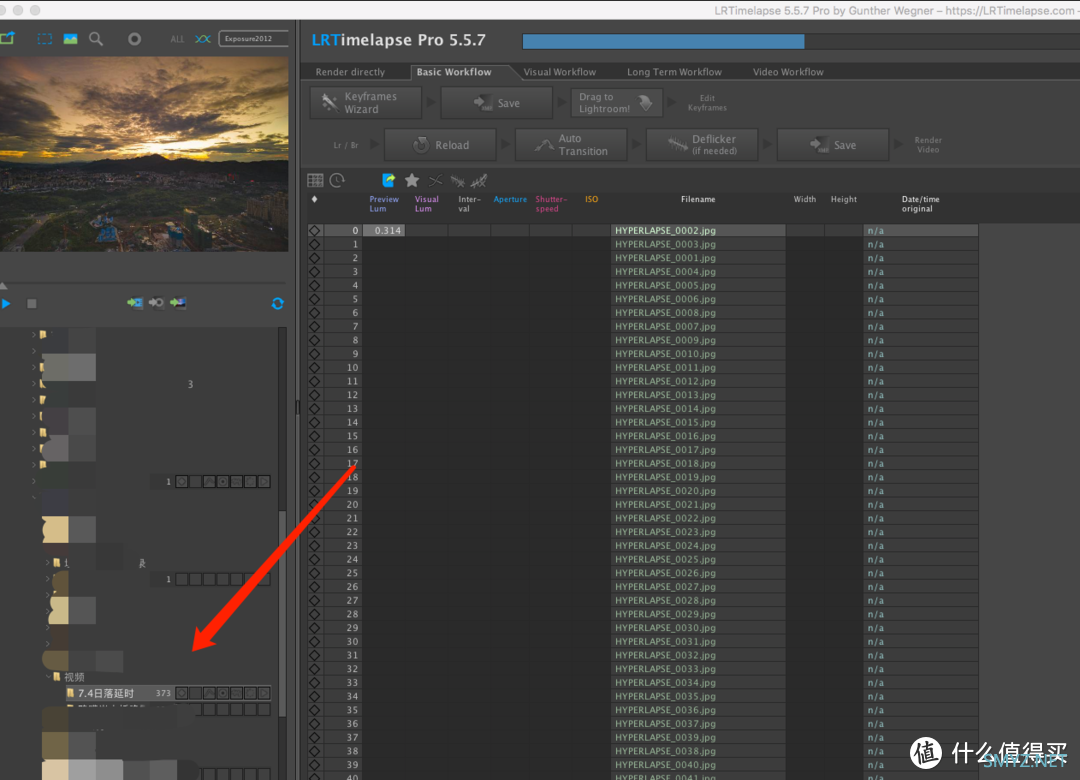Switch to the Render directly tab
The image size is (1080, 780).
pos(350,72)
